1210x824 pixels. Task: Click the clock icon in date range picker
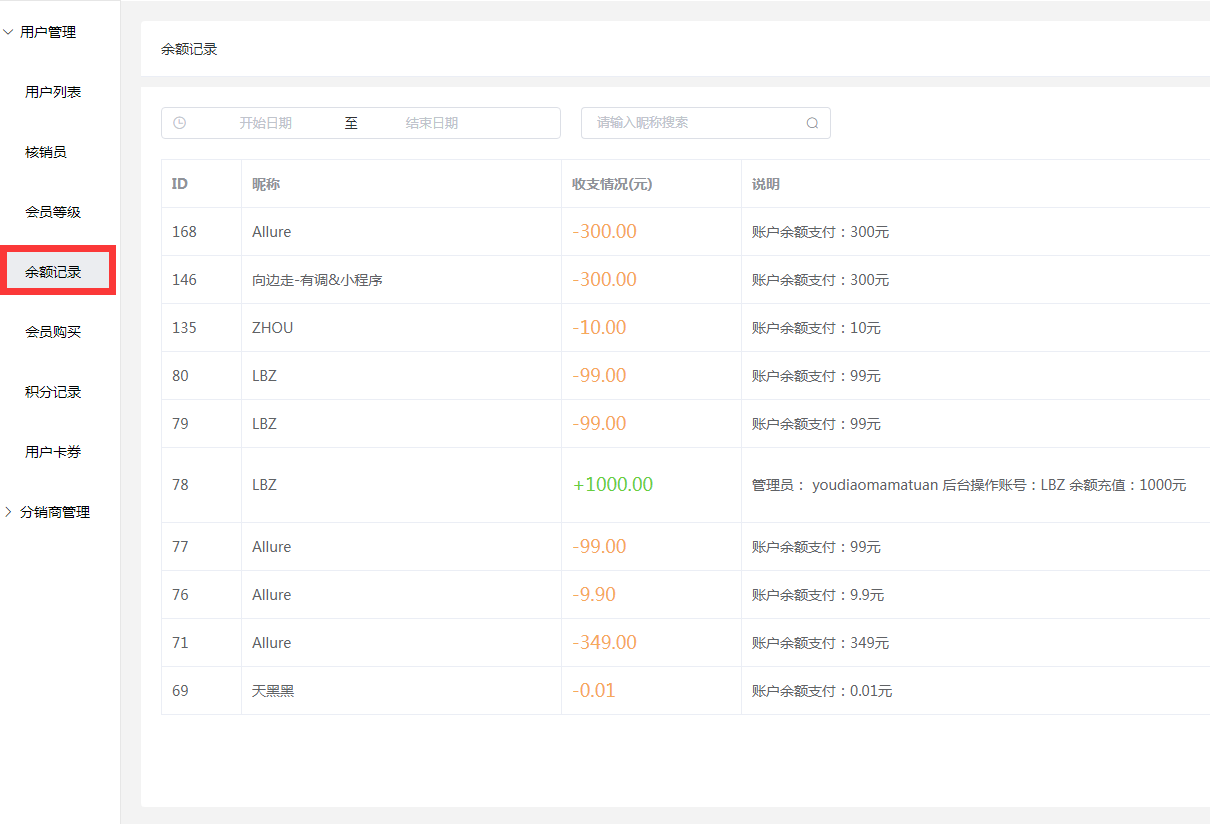pos(179,123)
